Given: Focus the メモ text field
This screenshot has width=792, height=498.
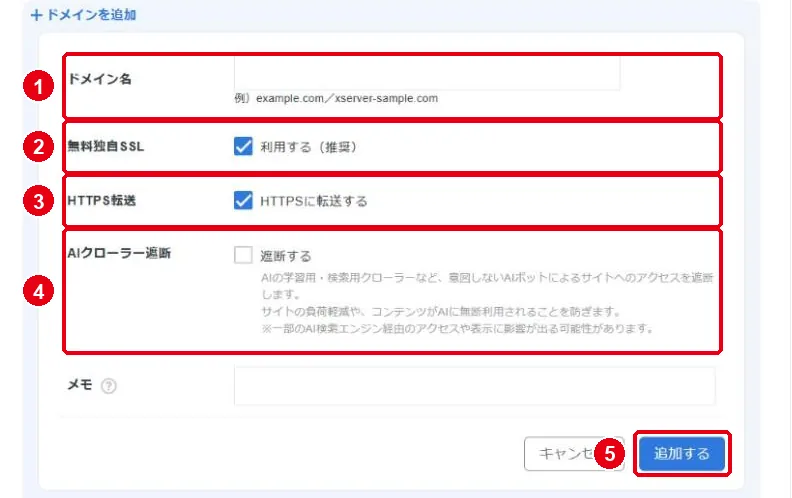Looking at the screenshot, I should tap(475, 386).
